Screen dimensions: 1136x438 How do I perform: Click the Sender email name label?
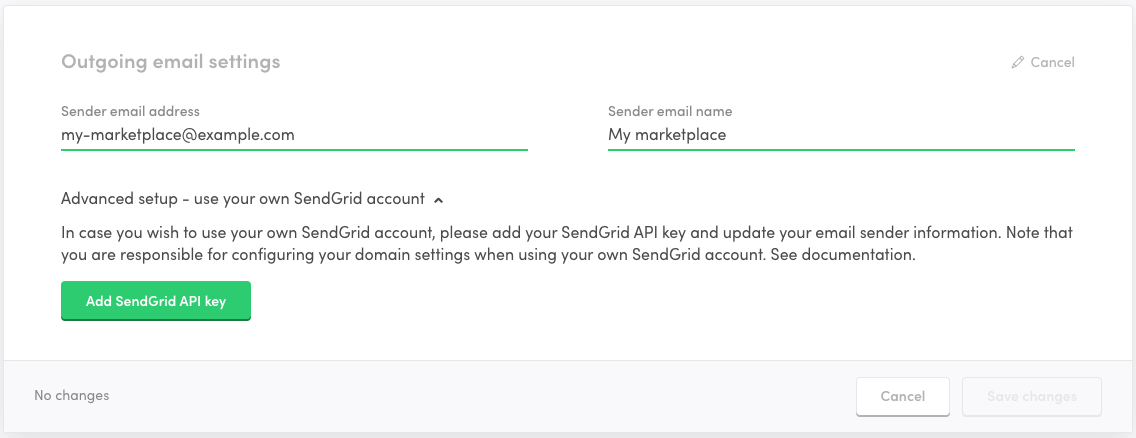tap(670, 111)
